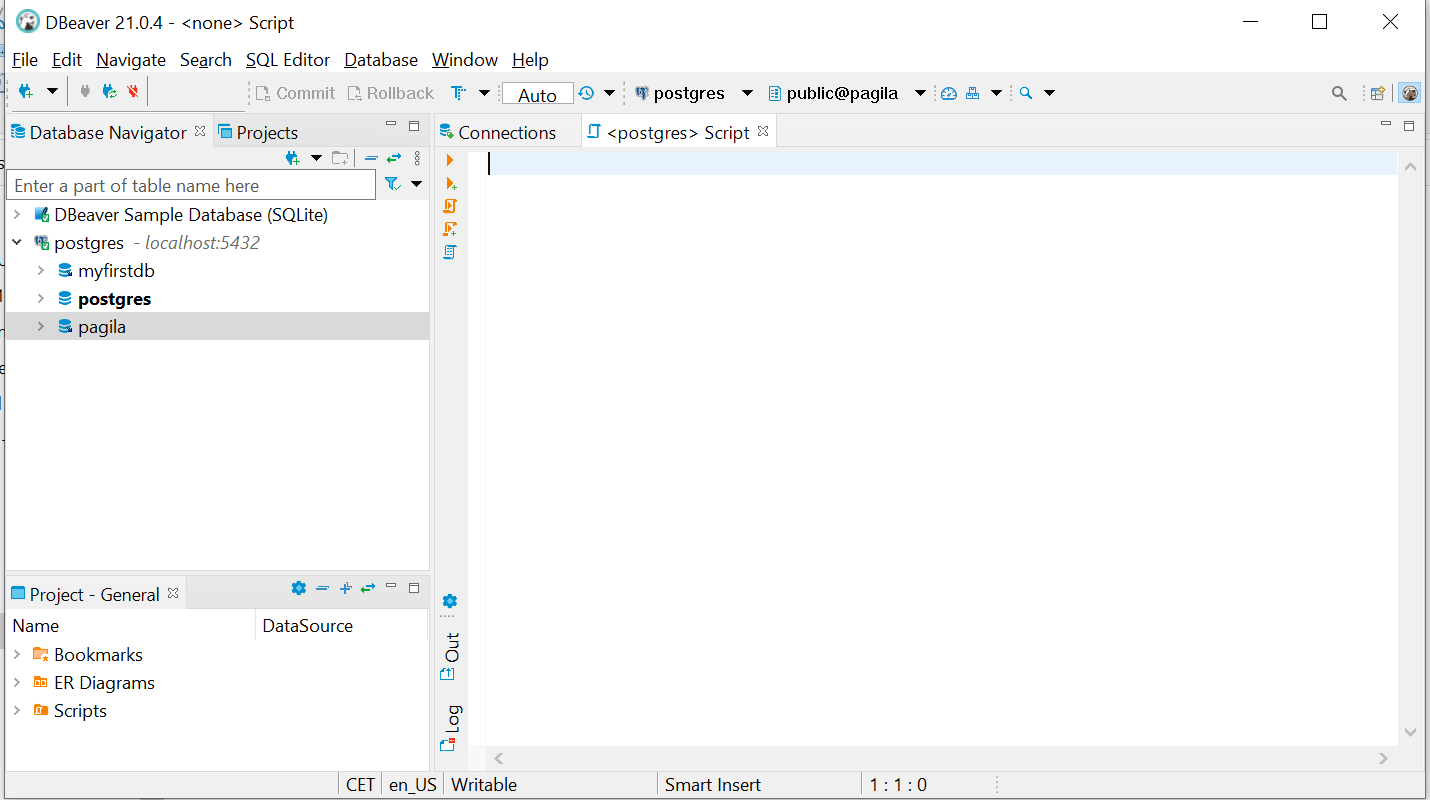Click the Explain execution plan icon

click(450, 252)
